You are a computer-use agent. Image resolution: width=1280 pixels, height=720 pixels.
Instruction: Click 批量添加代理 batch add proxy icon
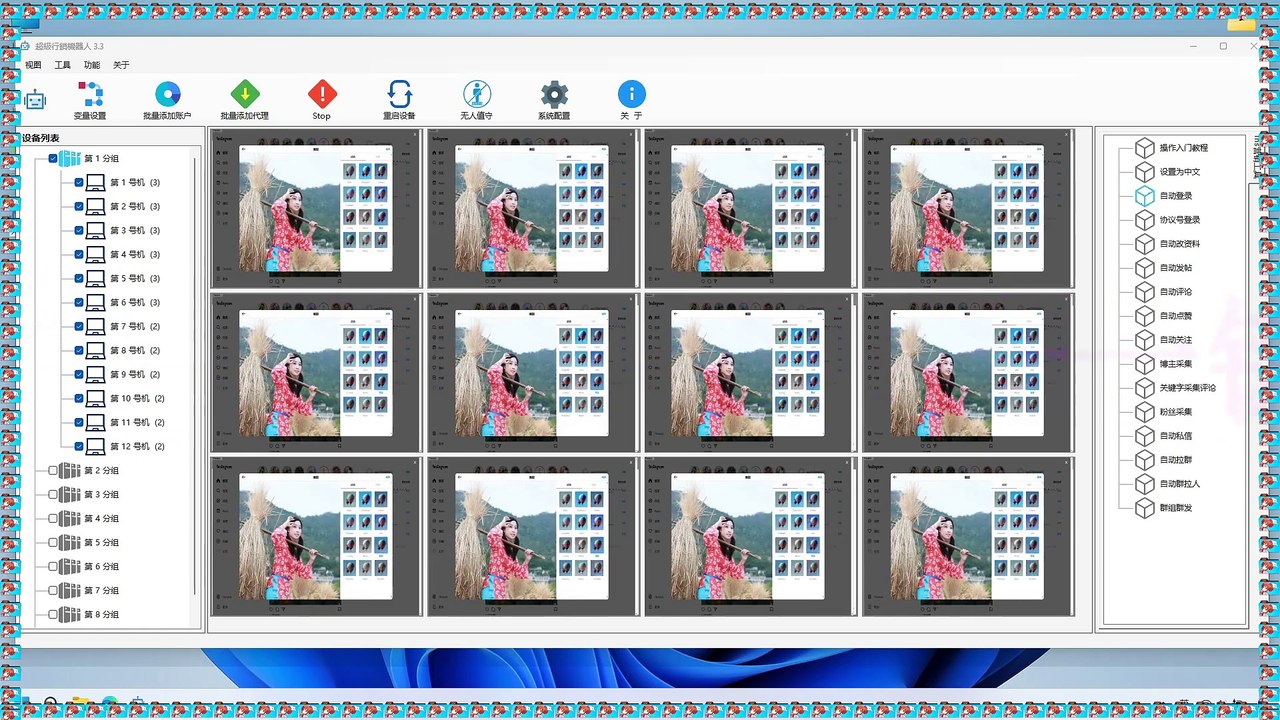245,95
